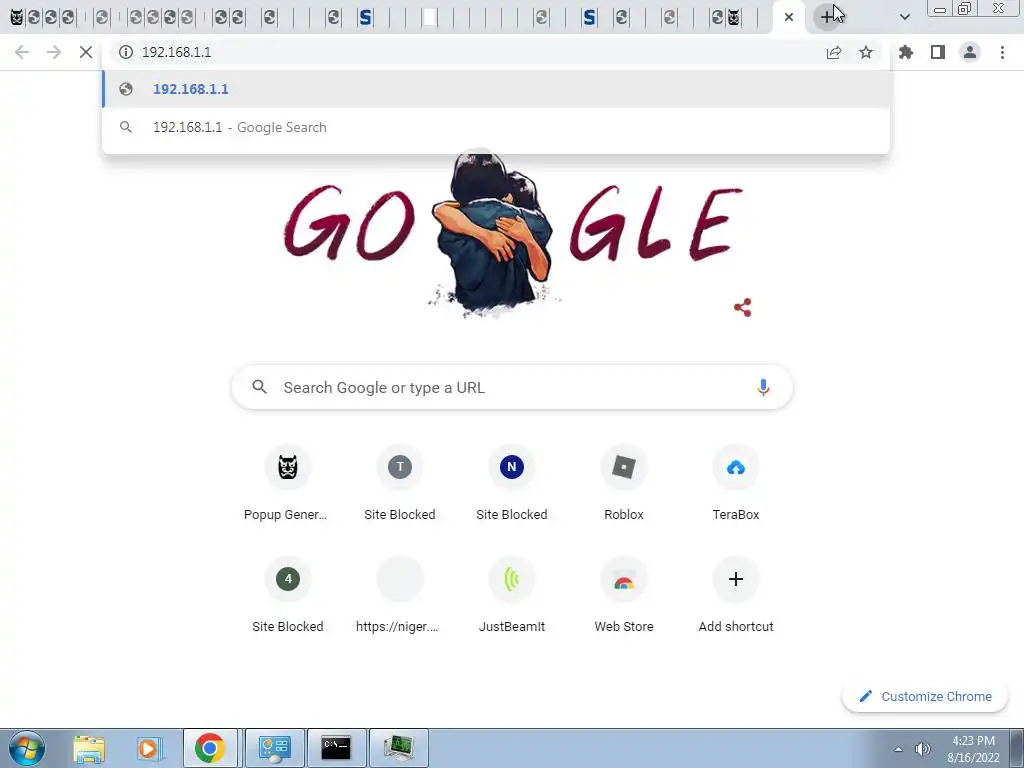Click Add shortcut
Viewport: 1024px width, 768px height.
click(736, 596)
